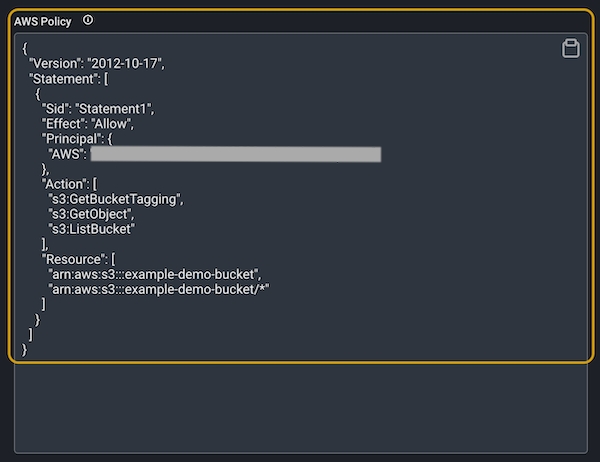This screenshot has width=600, height=462.
Task: Place cursor on the "Action" key
Action: coord(66,184)
